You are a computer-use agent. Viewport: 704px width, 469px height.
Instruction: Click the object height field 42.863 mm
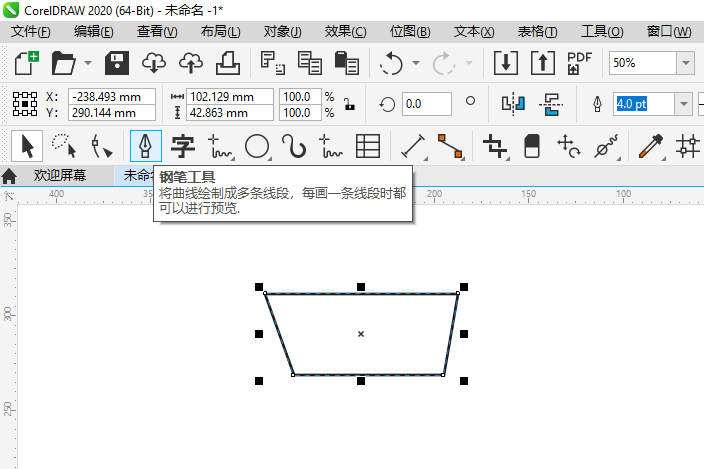click(x=229, y=113)
